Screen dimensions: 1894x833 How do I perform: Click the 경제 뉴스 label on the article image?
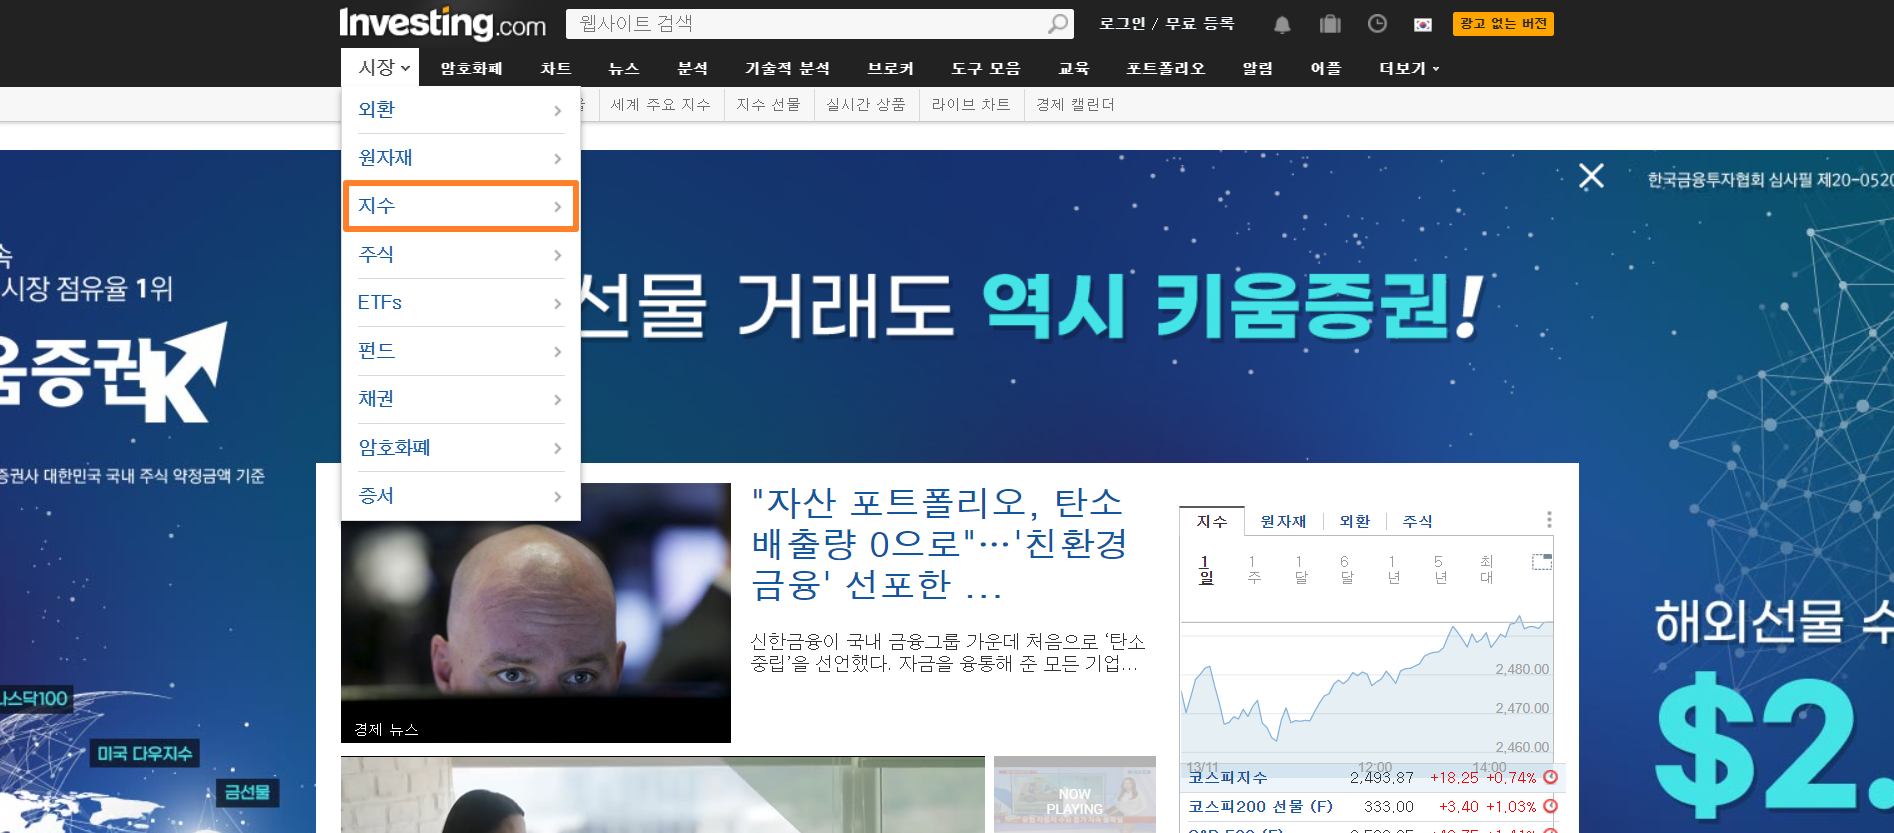[386, 730]
